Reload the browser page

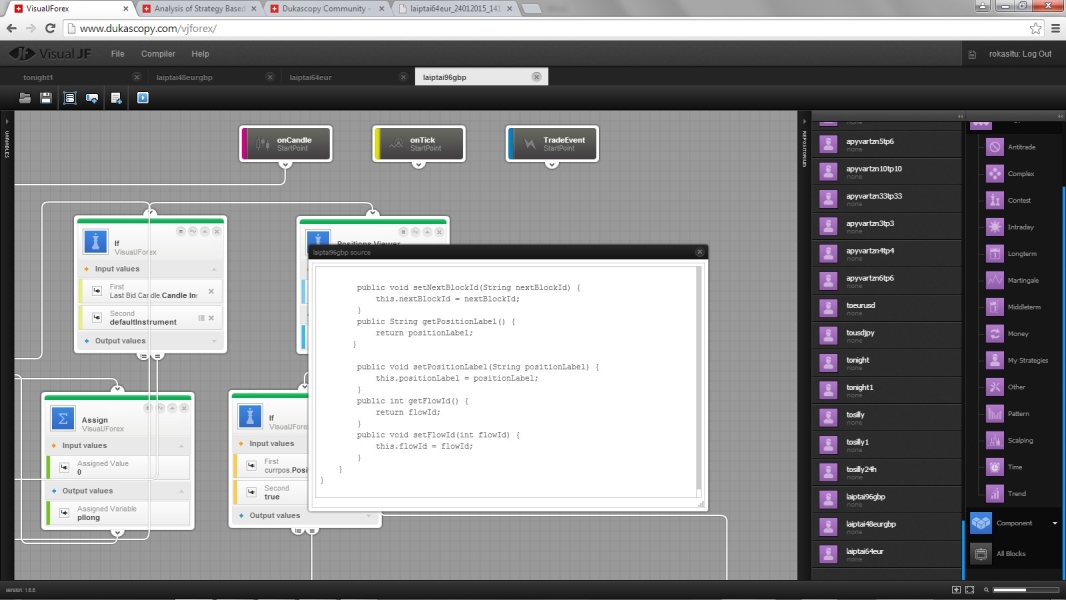pos(50,29)
